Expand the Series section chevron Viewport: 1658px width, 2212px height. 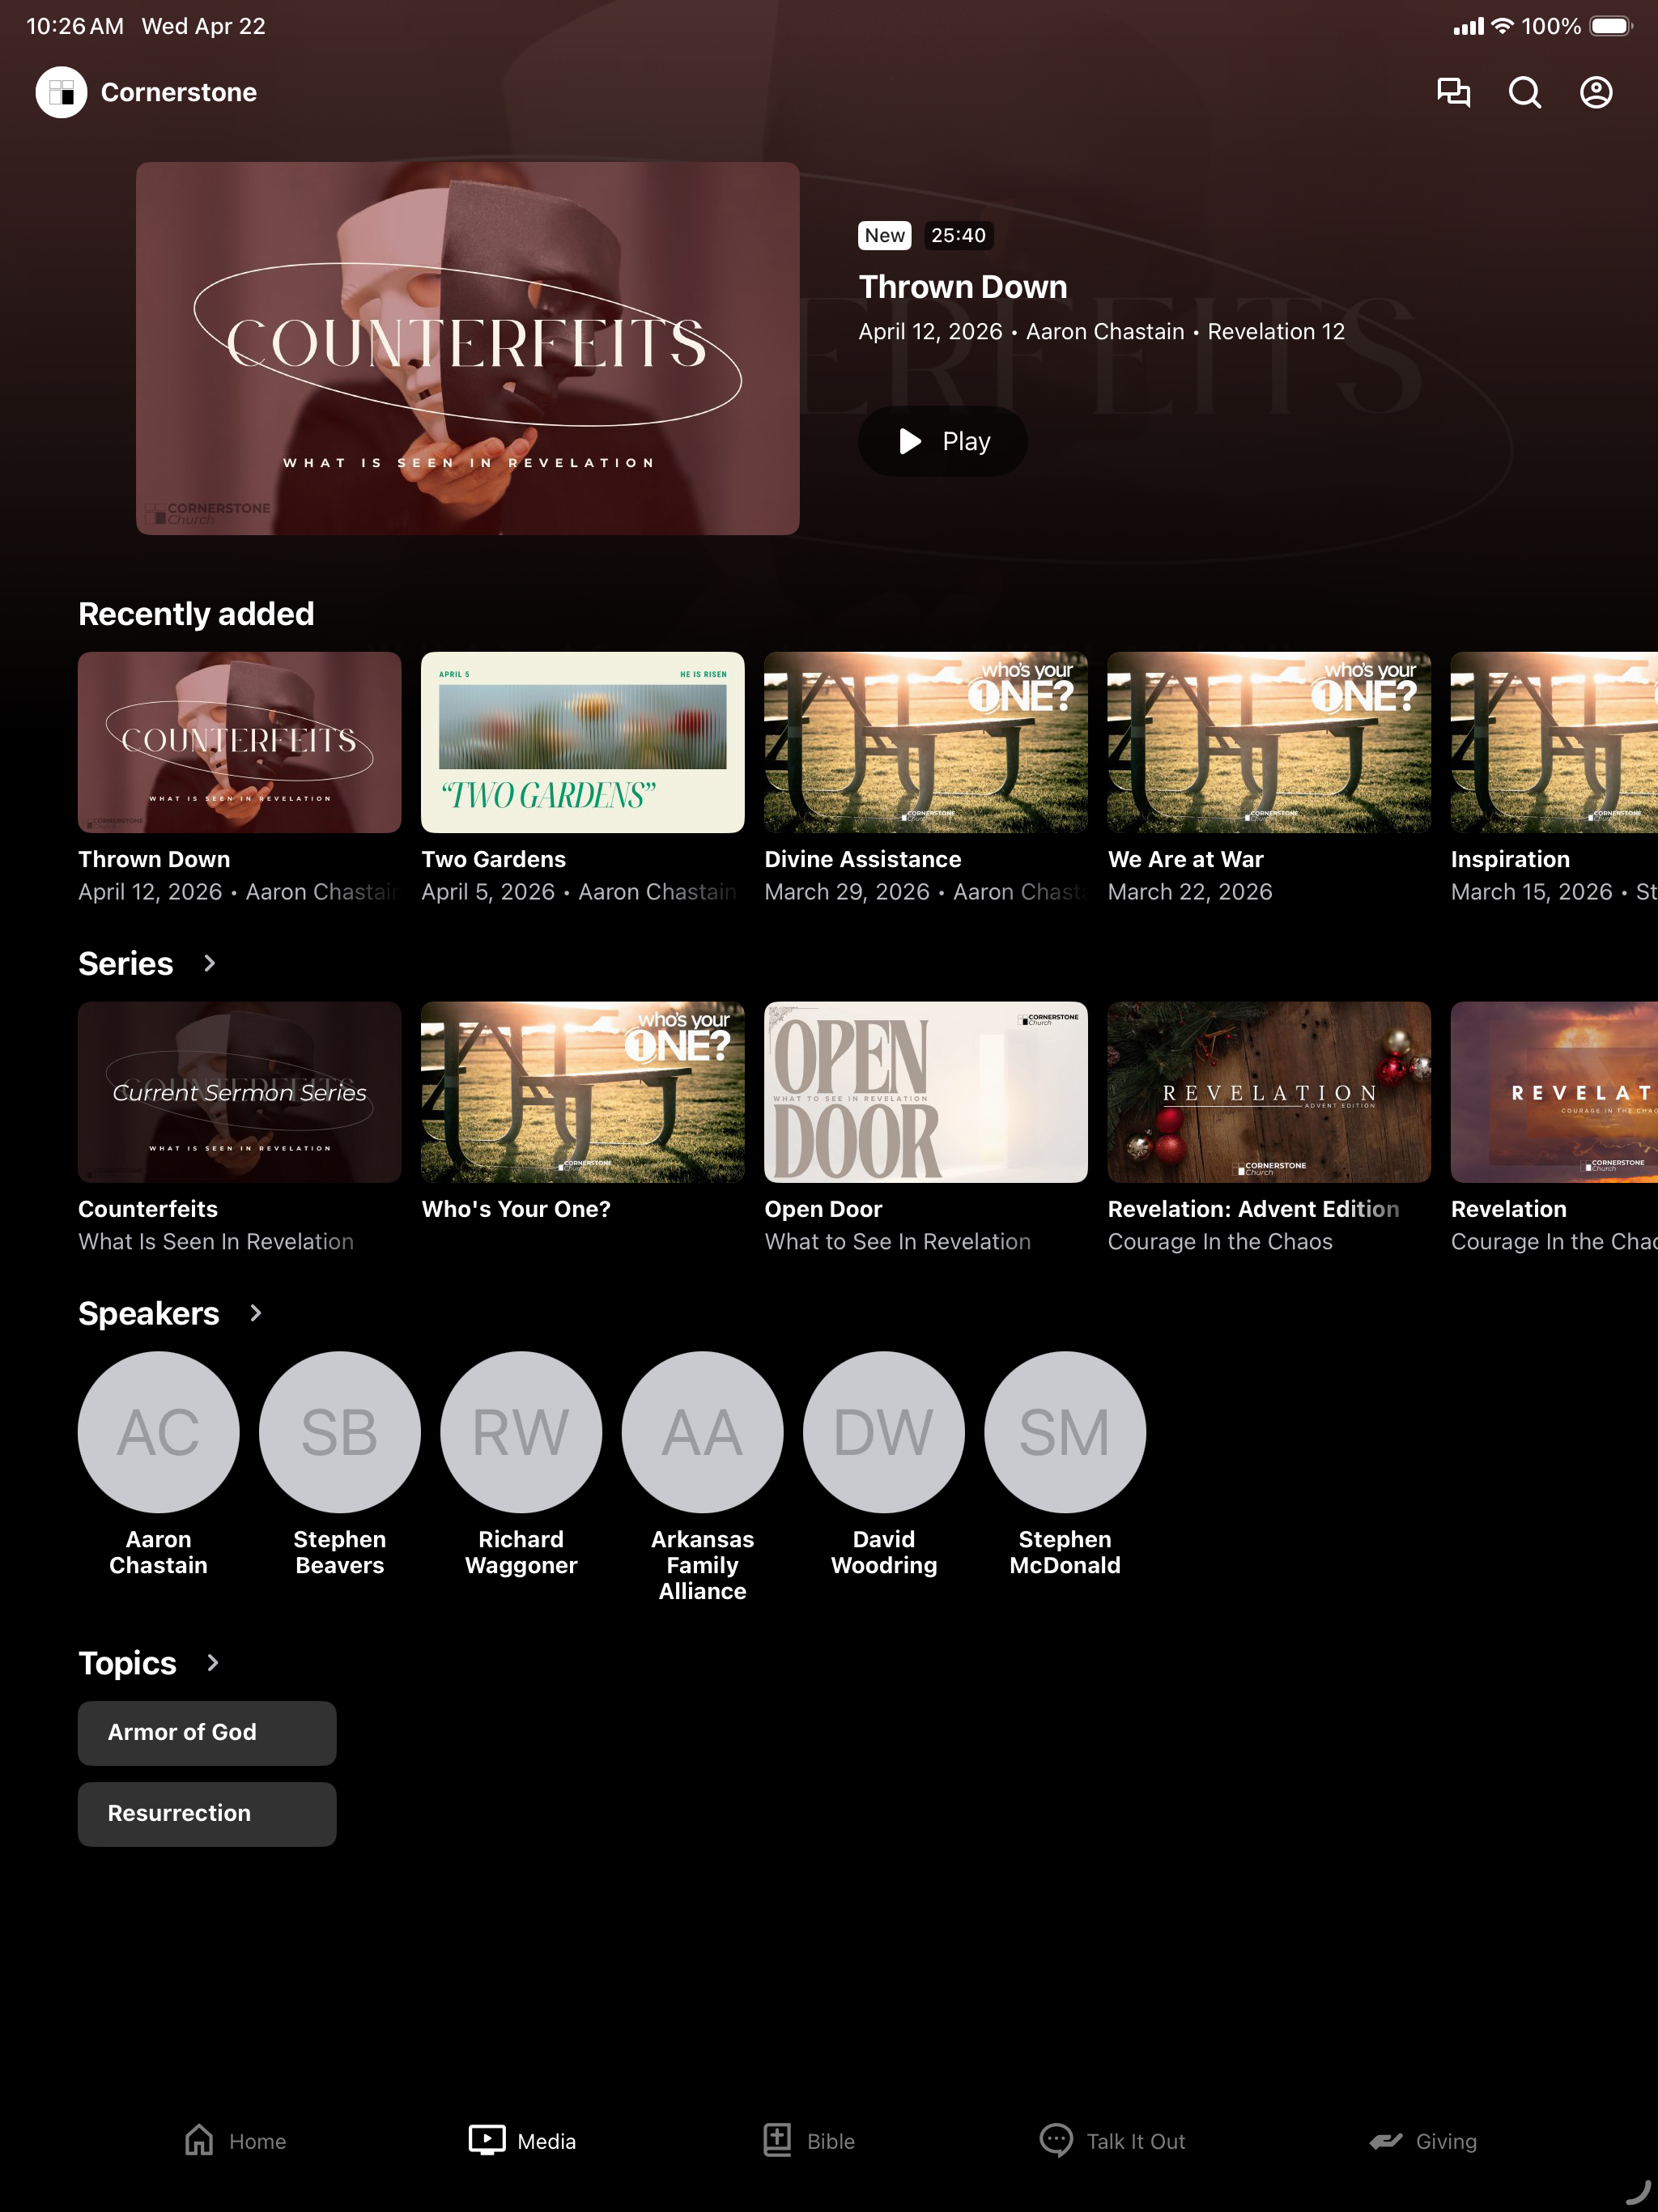tap(209, 963)
